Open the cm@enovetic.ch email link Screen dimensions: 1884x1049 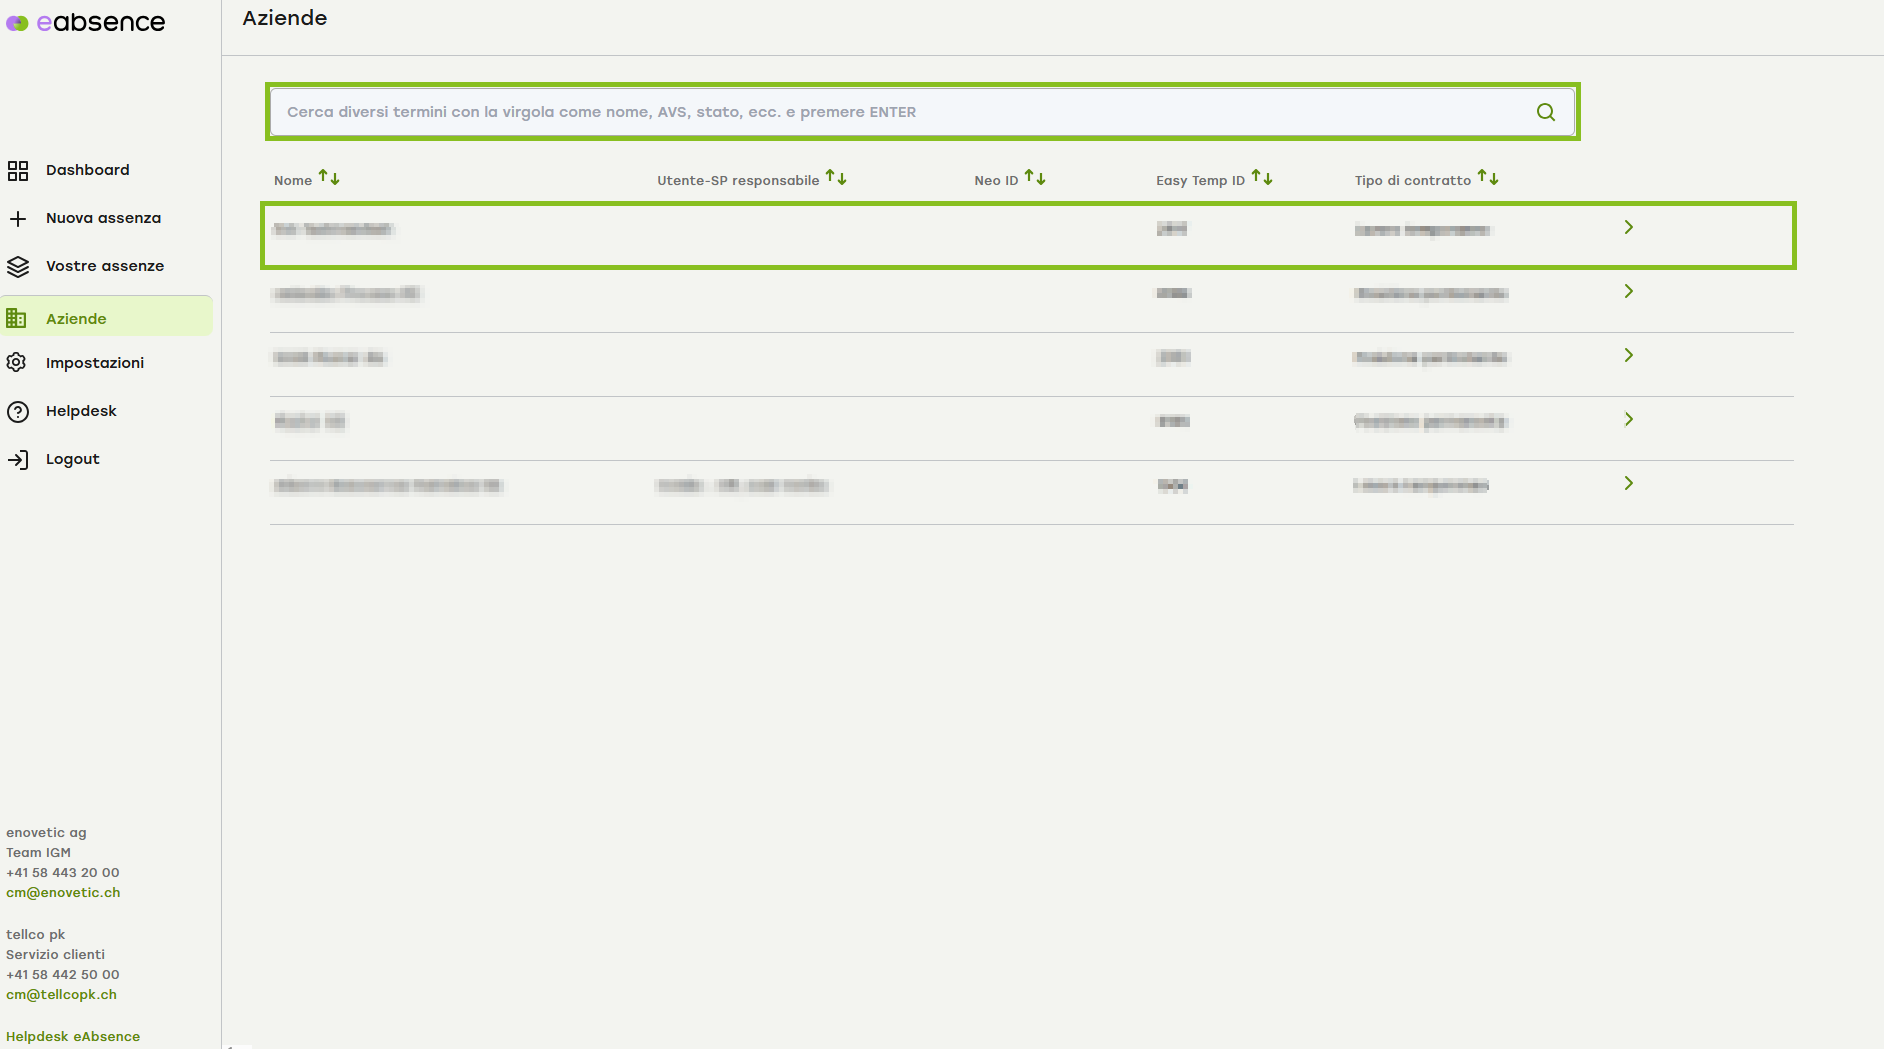63,893
